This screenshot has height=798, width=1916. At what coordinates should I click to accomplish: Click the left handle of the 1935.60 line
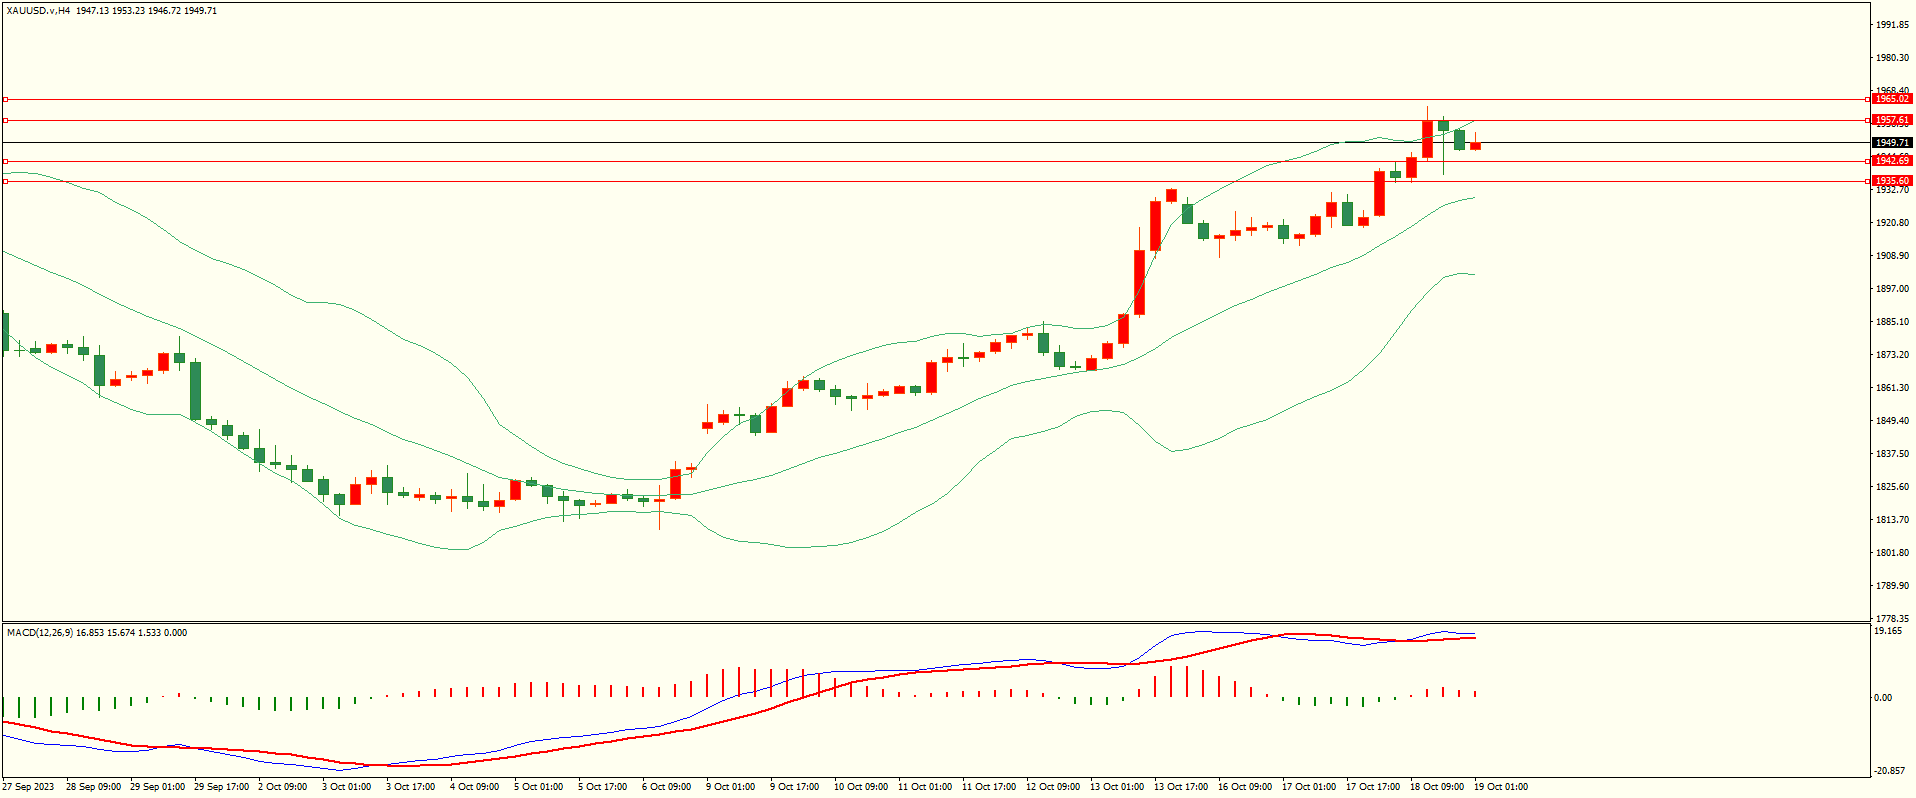click(x=5, y=181)
